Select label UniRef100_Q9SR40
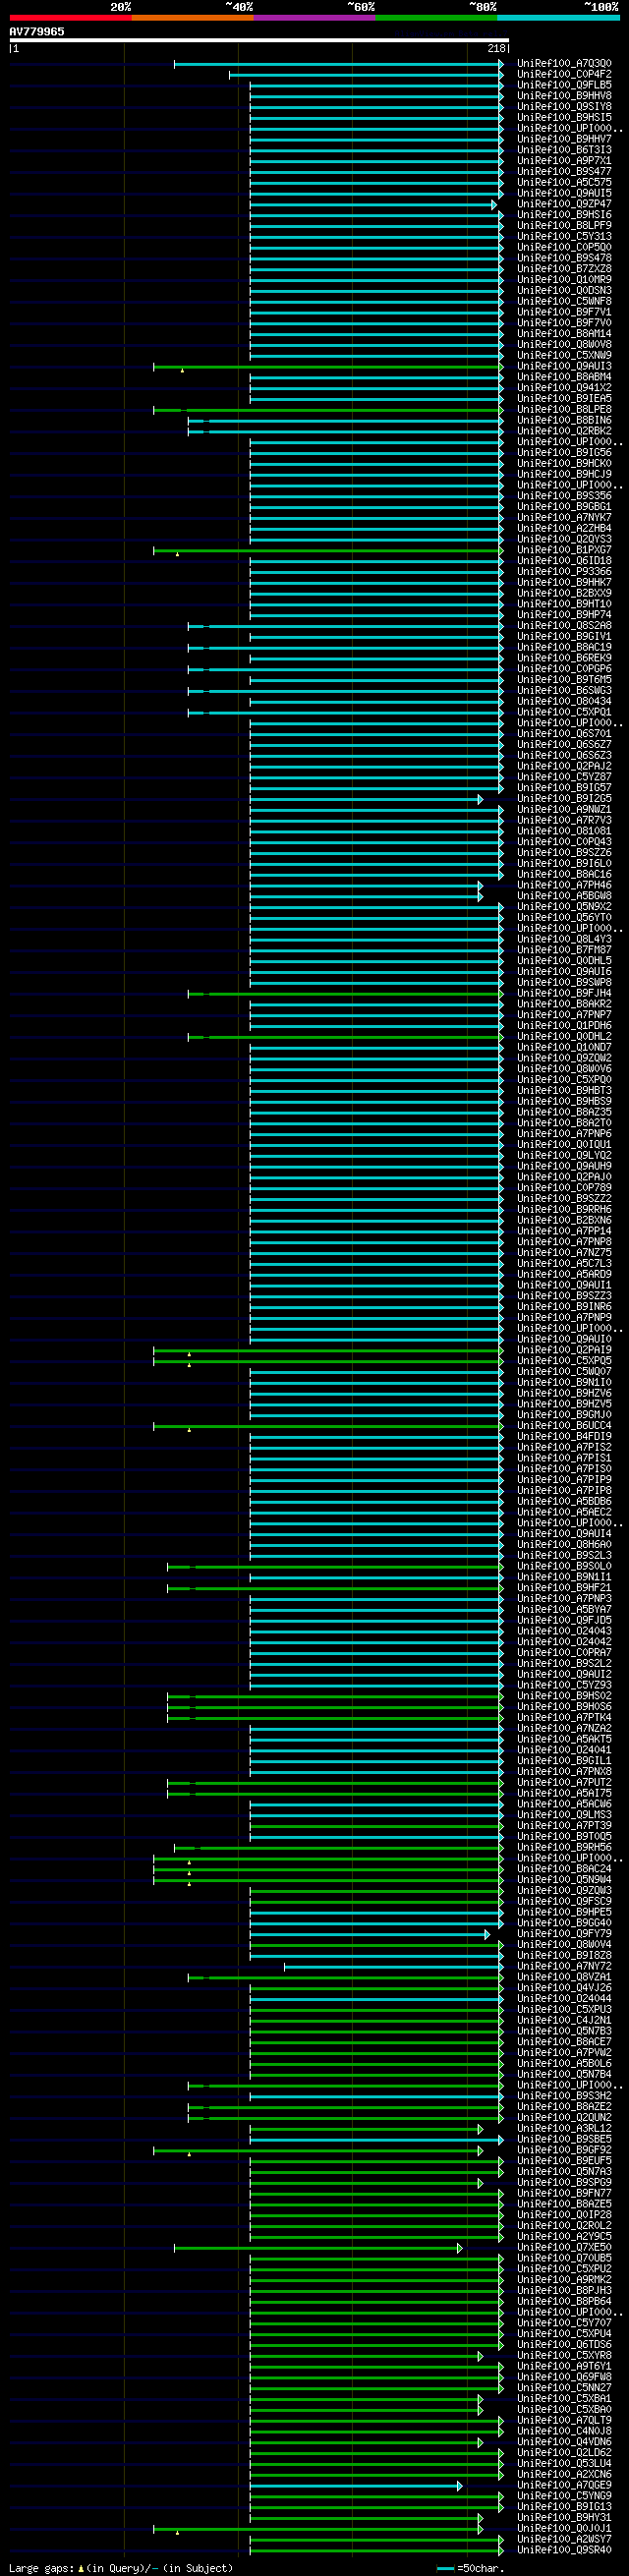The image size is (629, 2576). tap(564, 2550)
